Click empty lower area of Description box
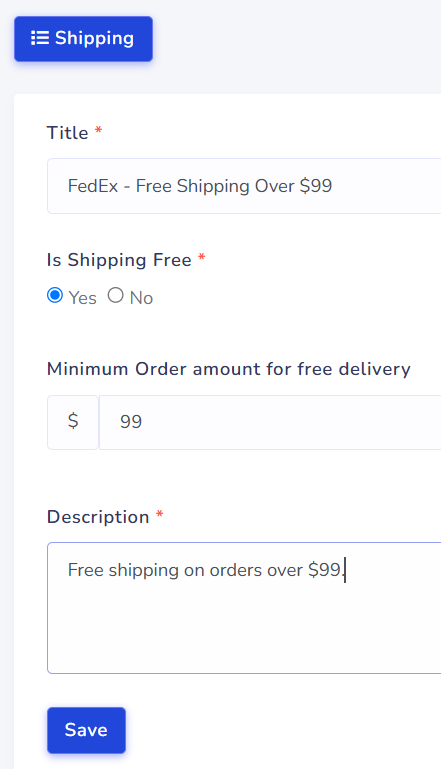 [x=244, y=633]
